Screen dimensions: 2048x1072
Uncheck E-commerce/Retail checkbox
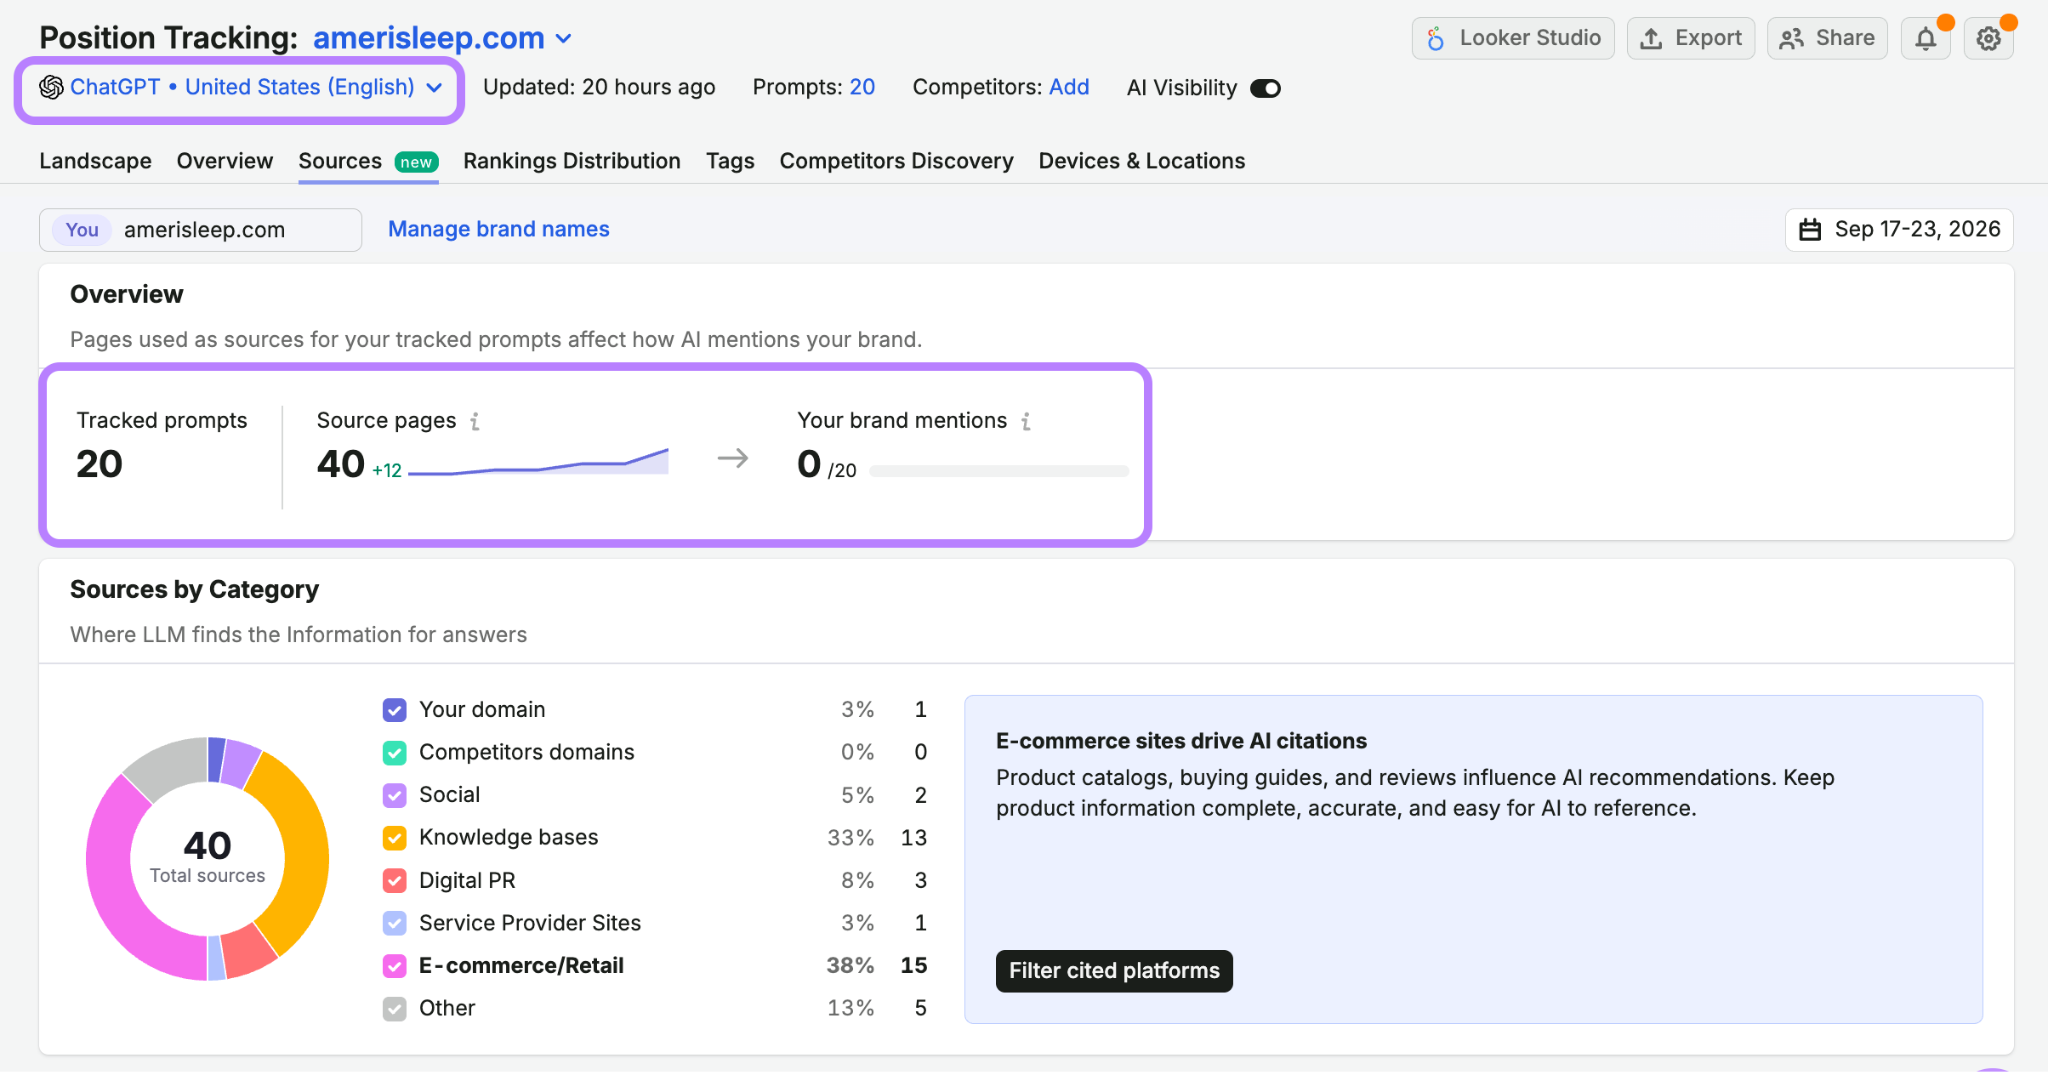click(x=395, y=966)
